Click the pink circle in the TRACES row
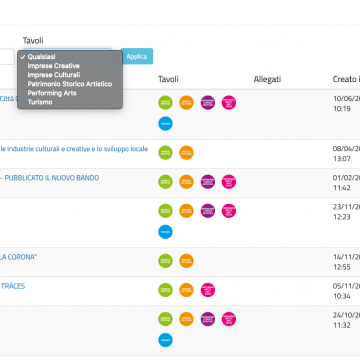Viewport: 360px width, 360px height. tap(208, 290)
